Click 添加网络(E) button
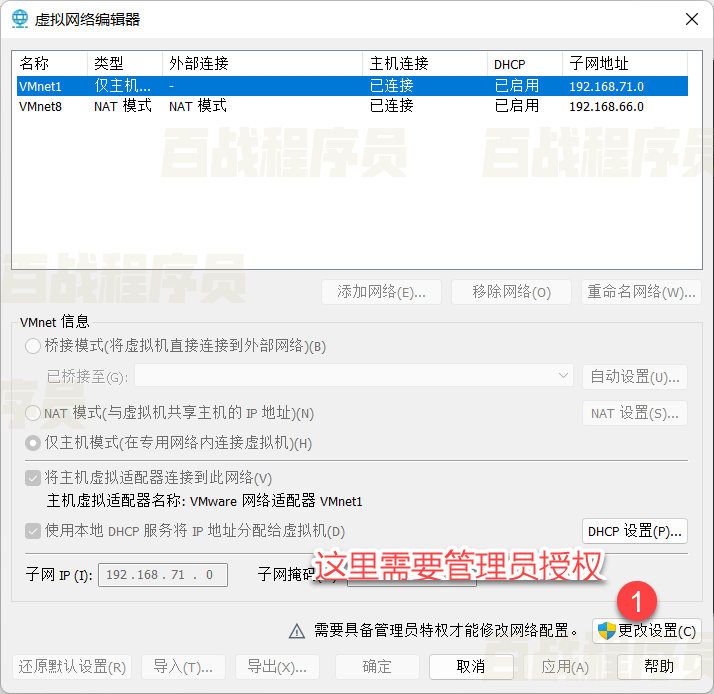This screenshot has height=694, width=714. tap(381, 292)
